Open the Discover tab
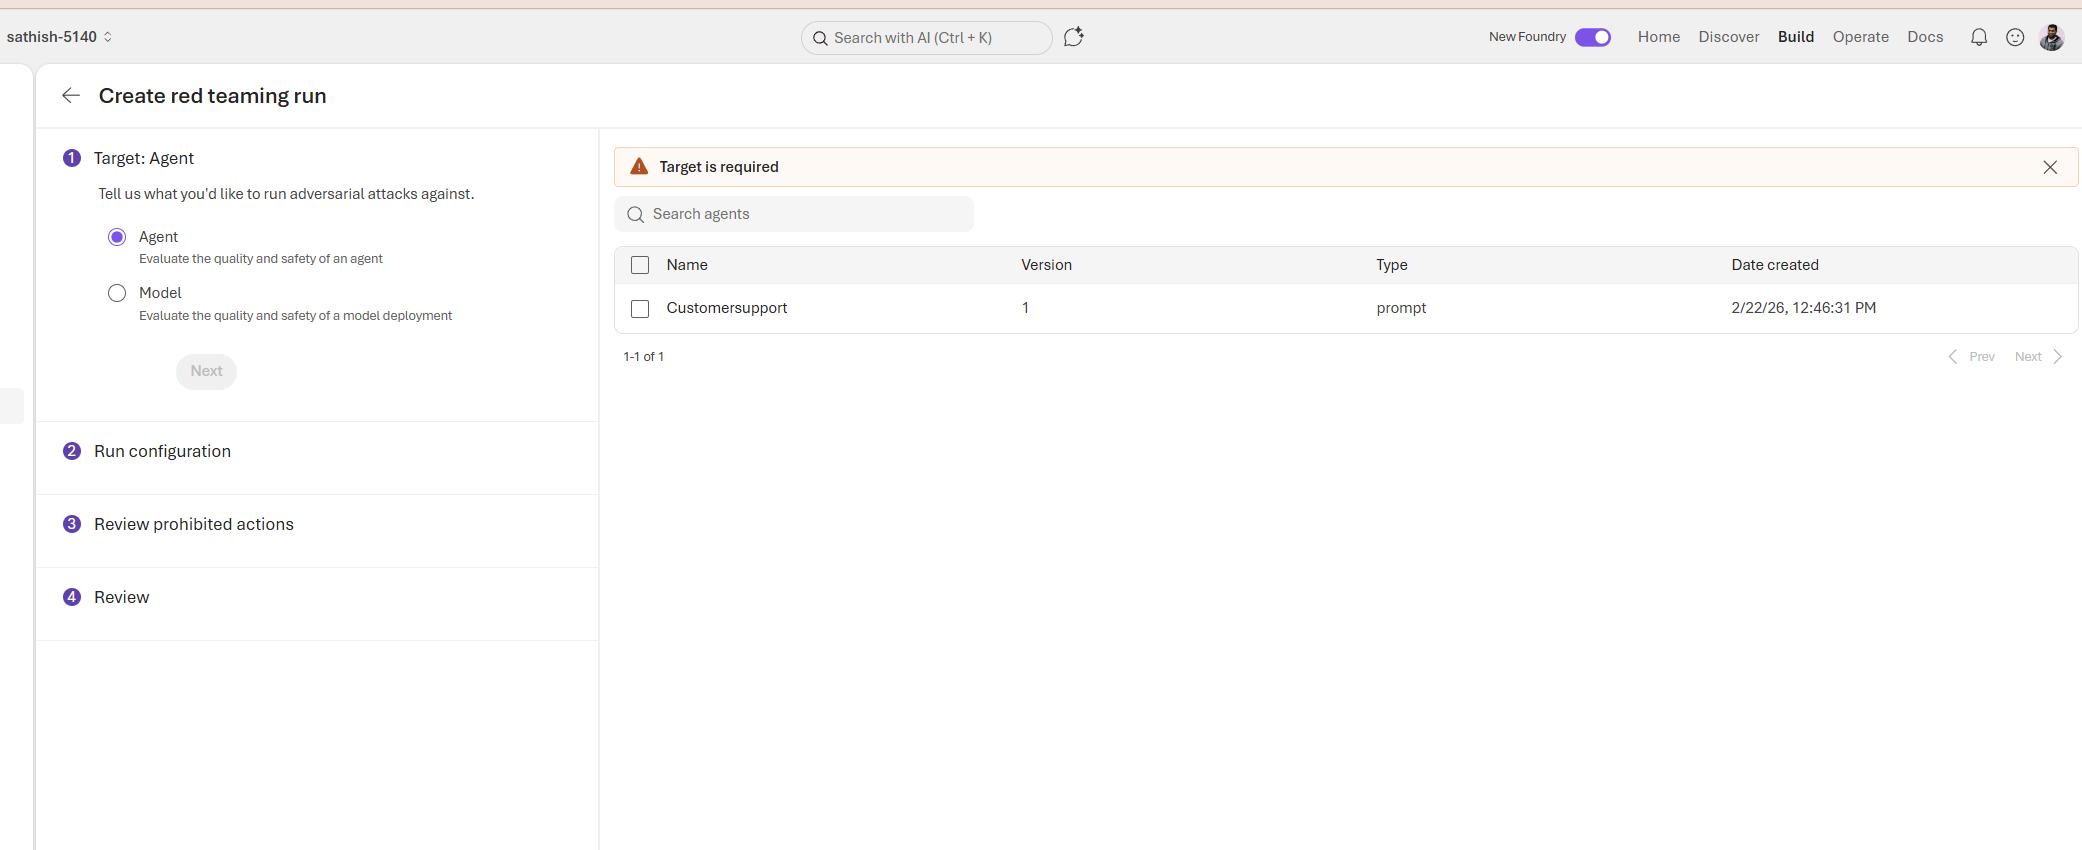 (1728, 37)
